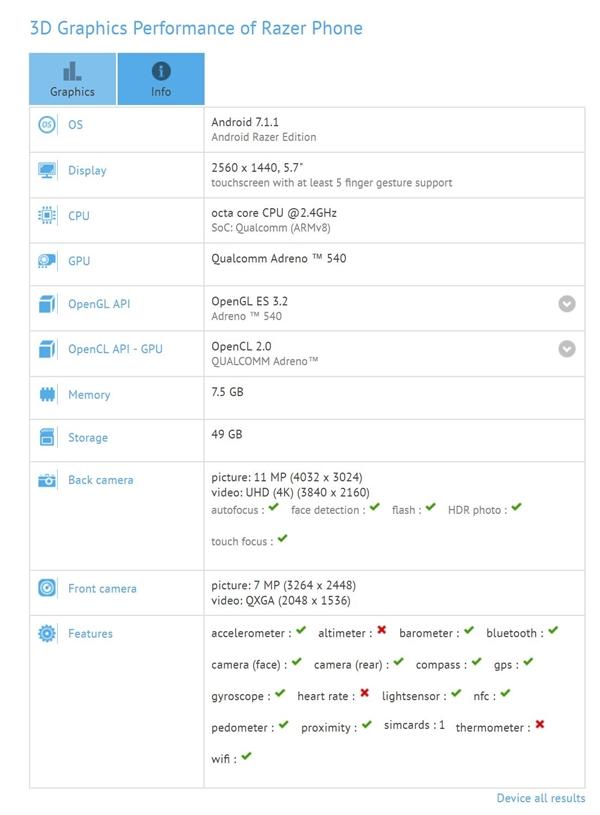
Task: Click the GPU card icon
Action: pos(47,261)
